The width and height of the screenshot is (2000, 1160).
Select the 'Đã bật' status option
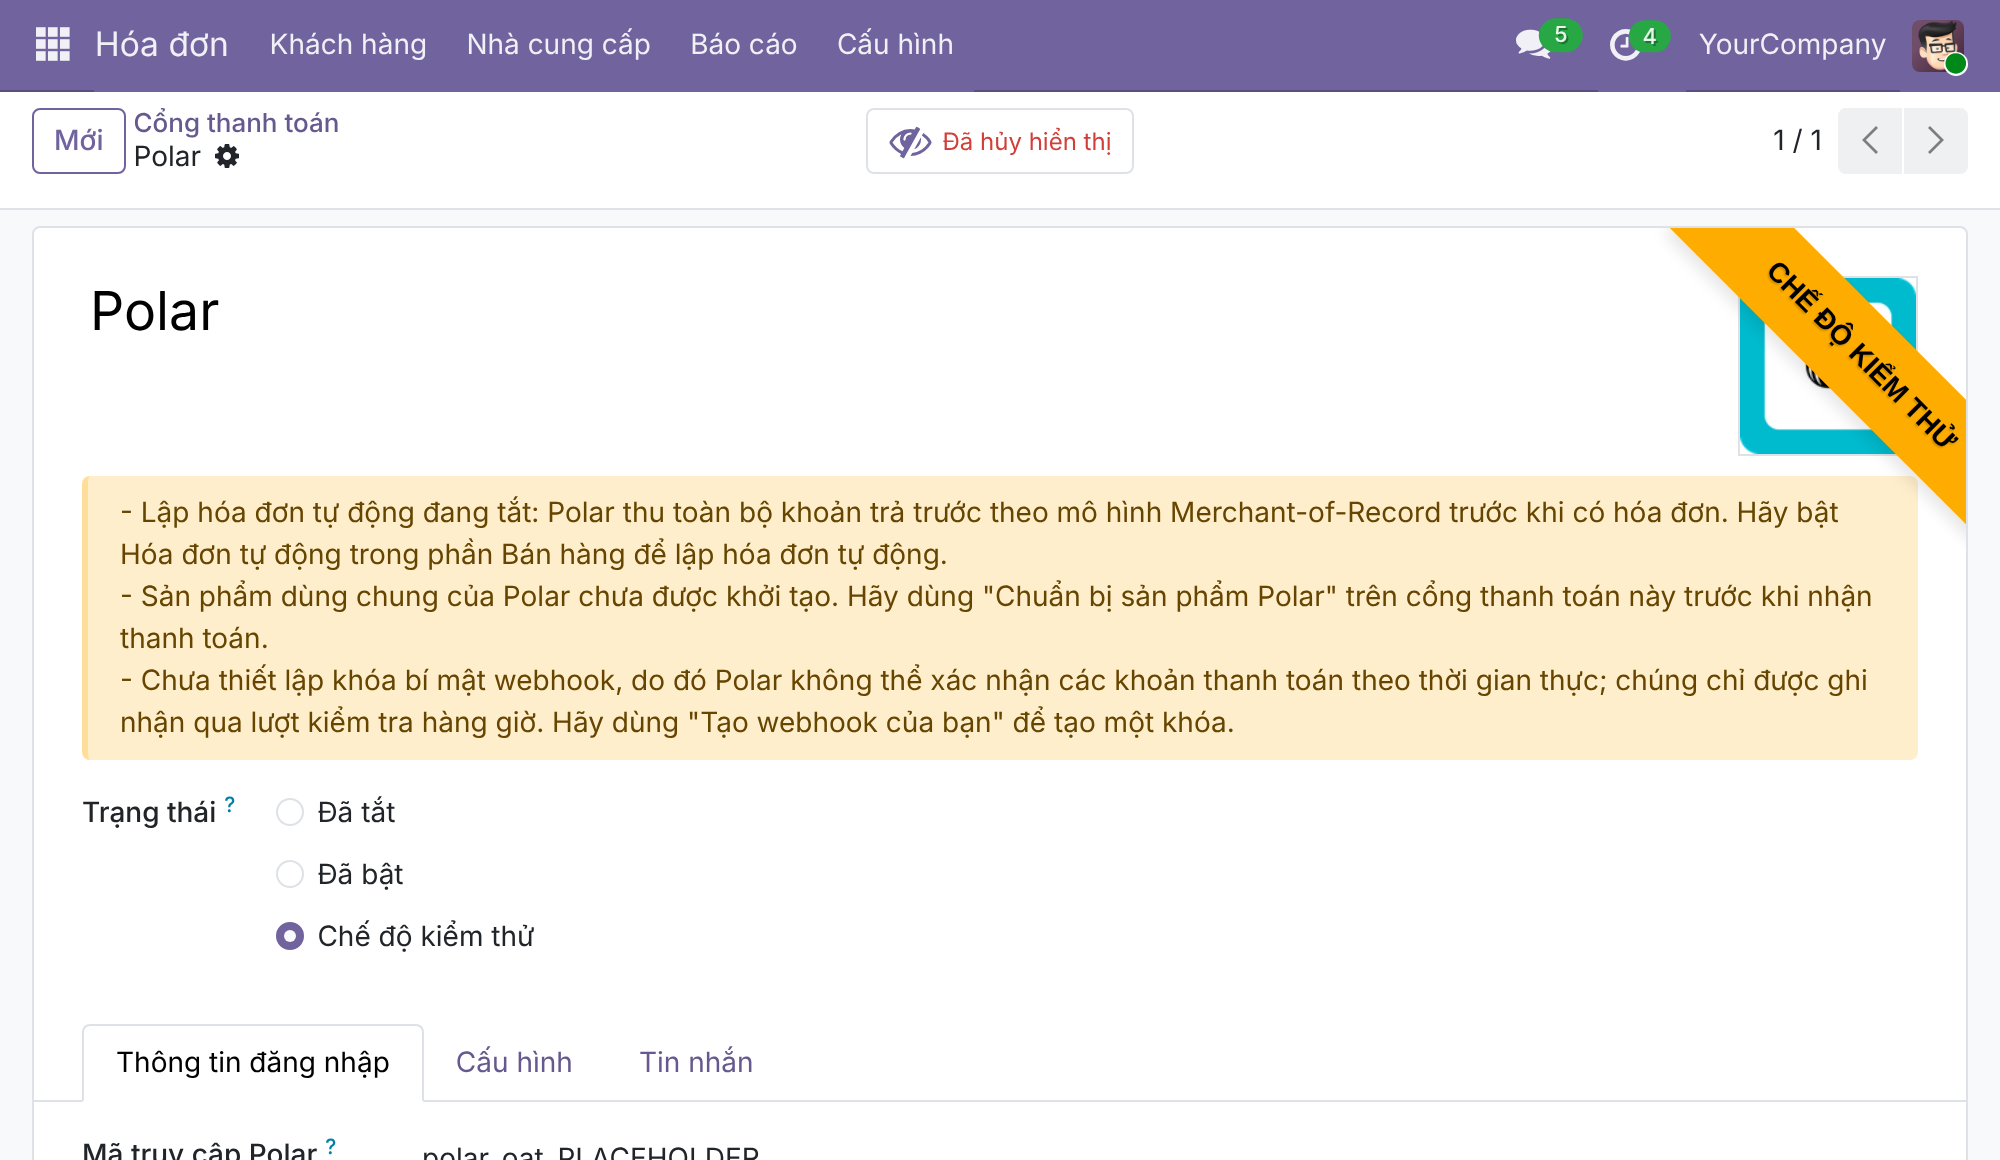point(290,874)
